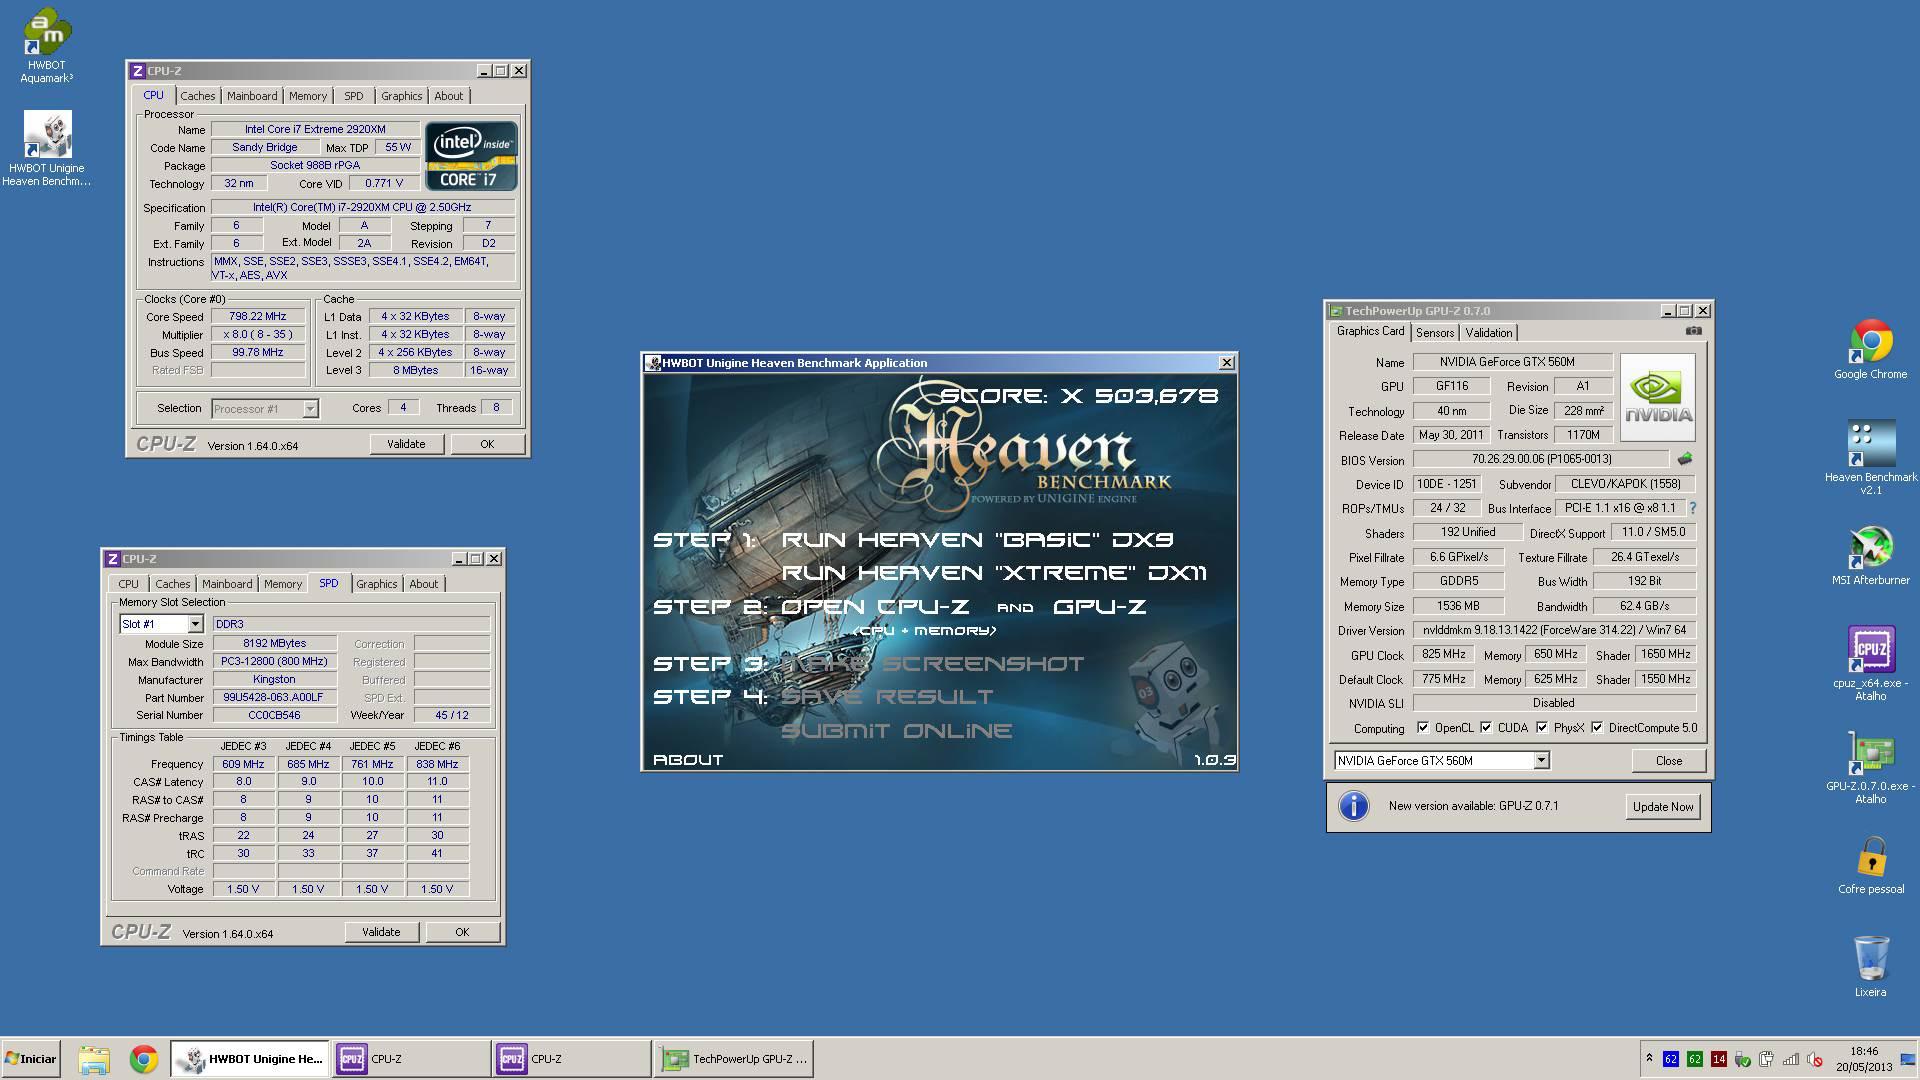Screen dimensions: 1920x1080
Task: Click the Bus Interface question mark icon
Action: (x=1693, y=508)
